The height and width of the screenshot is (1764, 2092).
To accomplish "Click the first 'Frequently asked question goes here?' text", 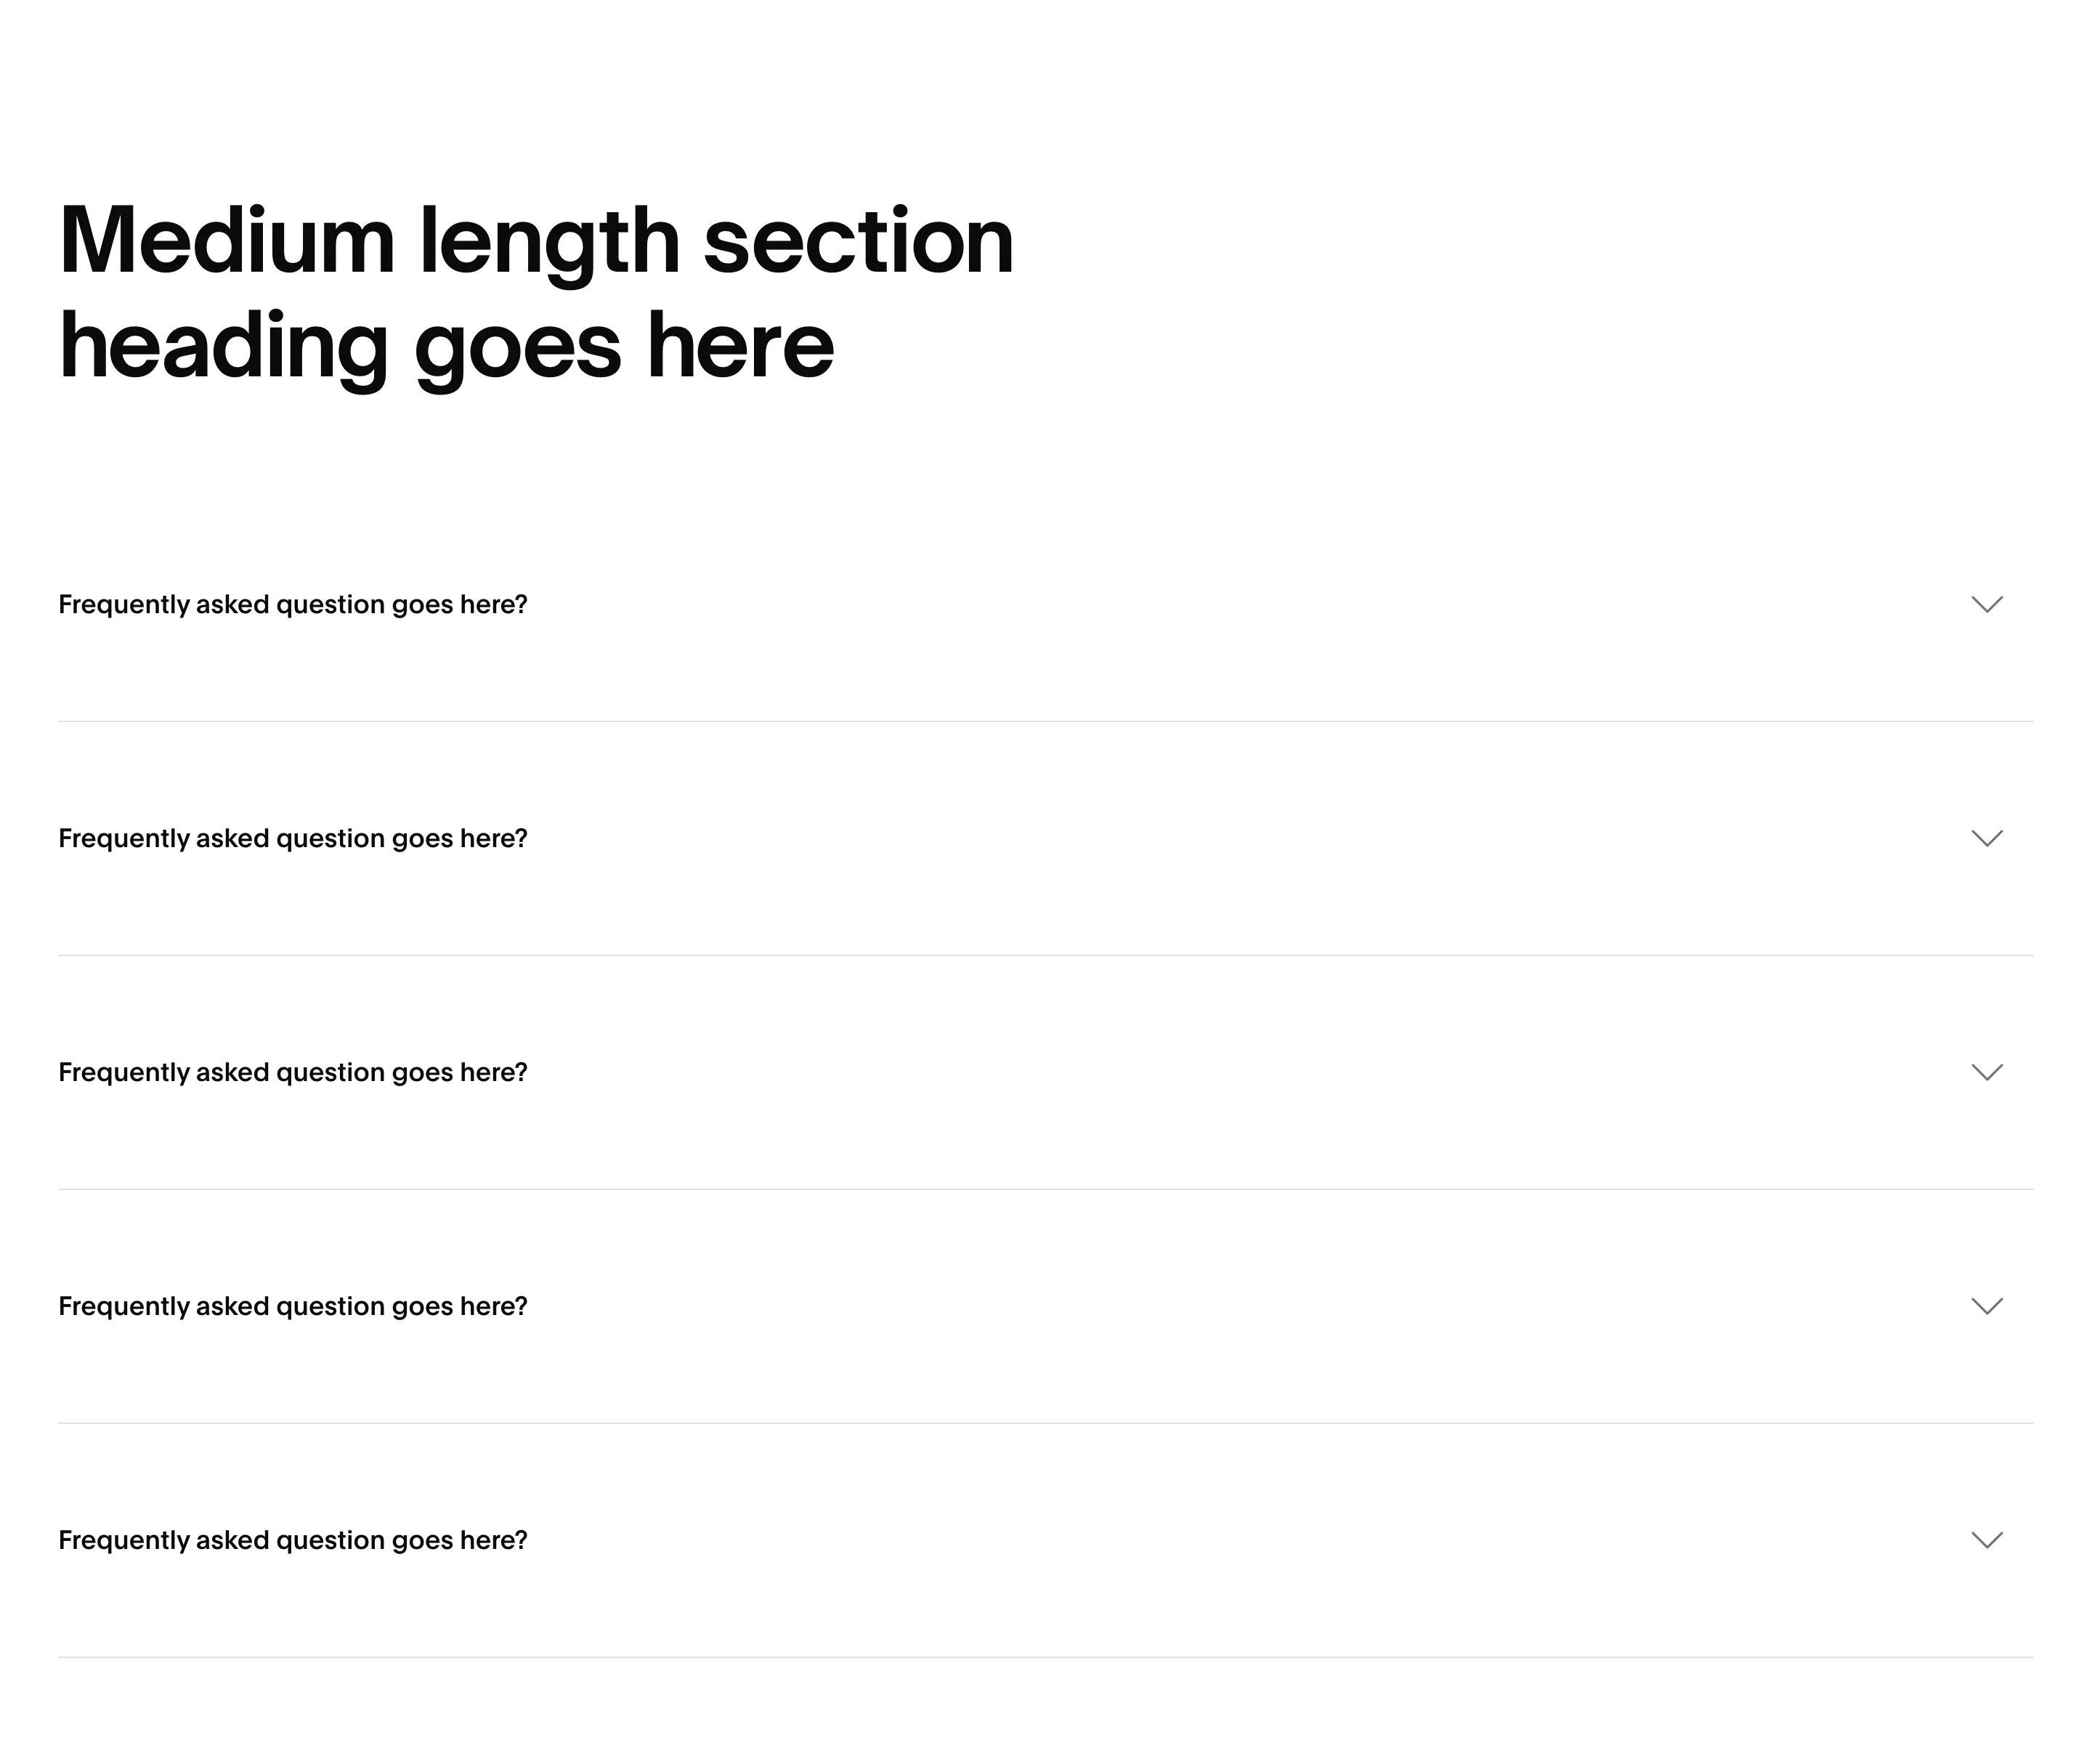I will coord(293,605).
